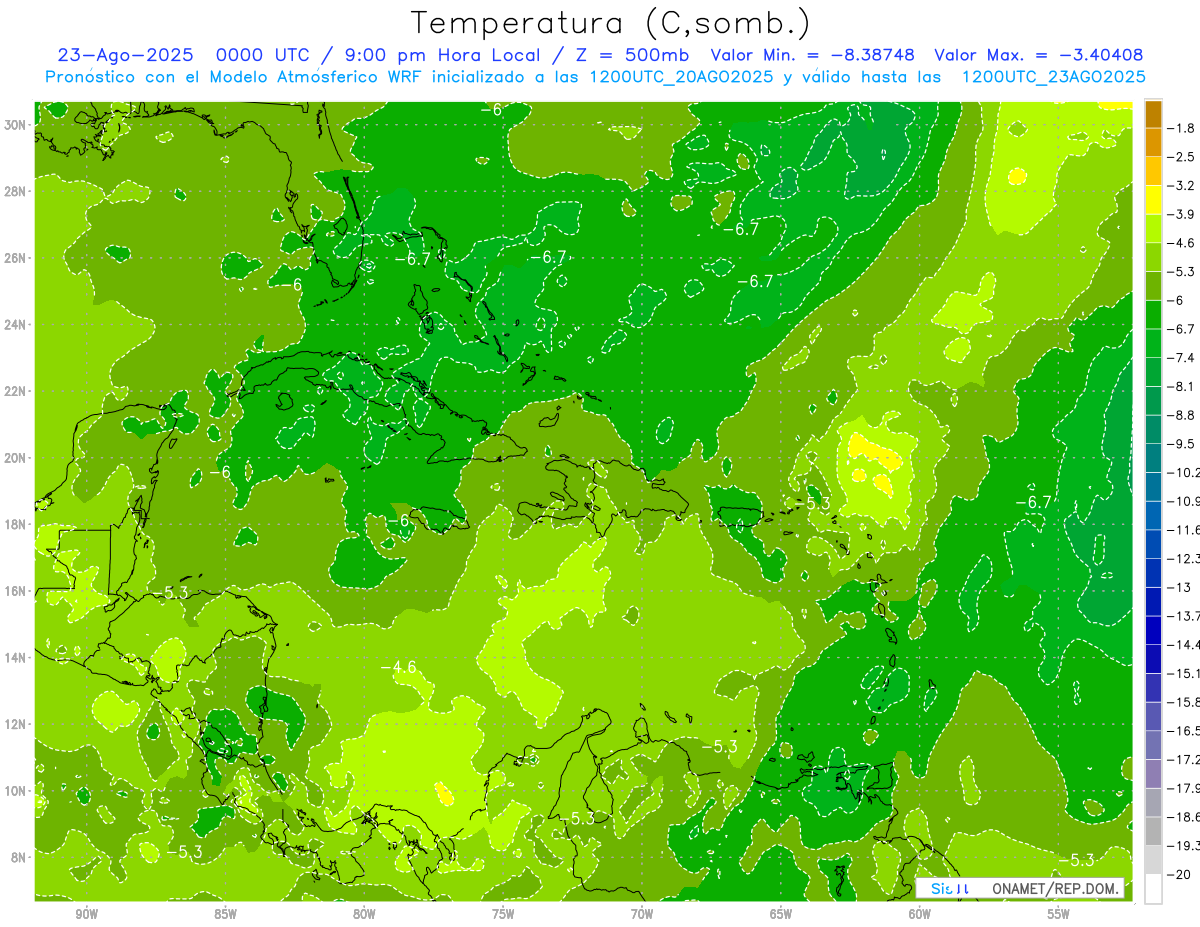Click the "75W" longitude axis label
1200x927 pixels.
(x=503, y=913)
